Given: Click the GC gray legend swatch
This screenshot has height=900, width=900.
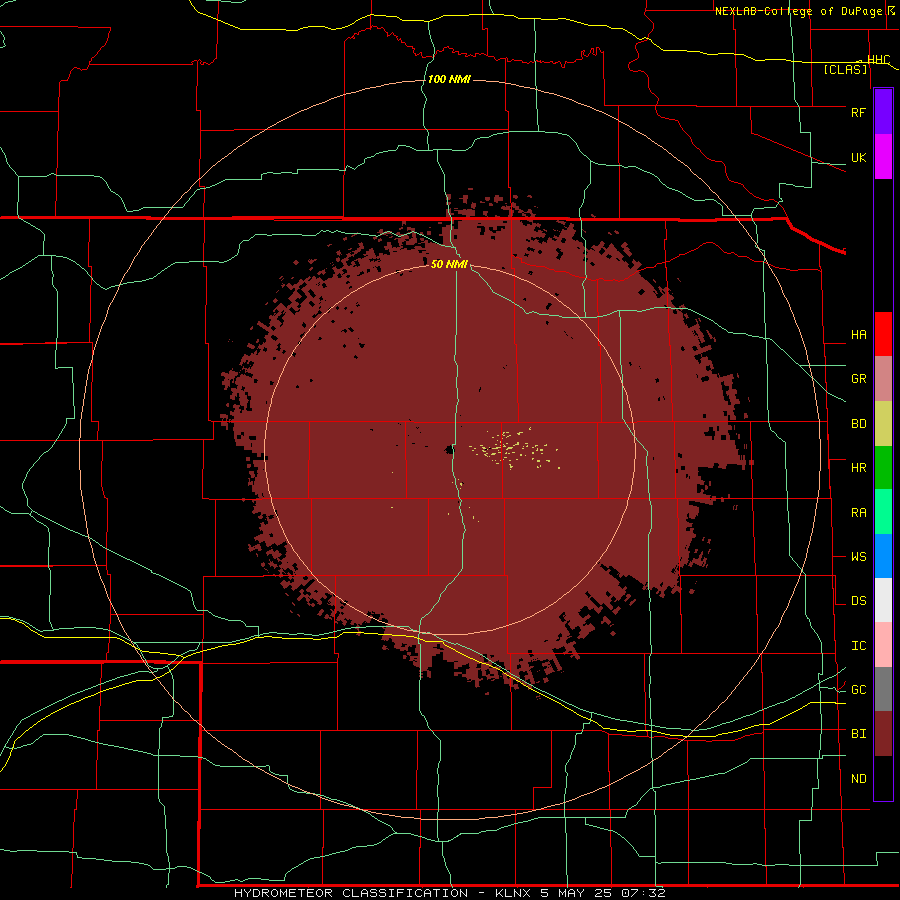Looking at the screenshot, I should click(883, 689).
